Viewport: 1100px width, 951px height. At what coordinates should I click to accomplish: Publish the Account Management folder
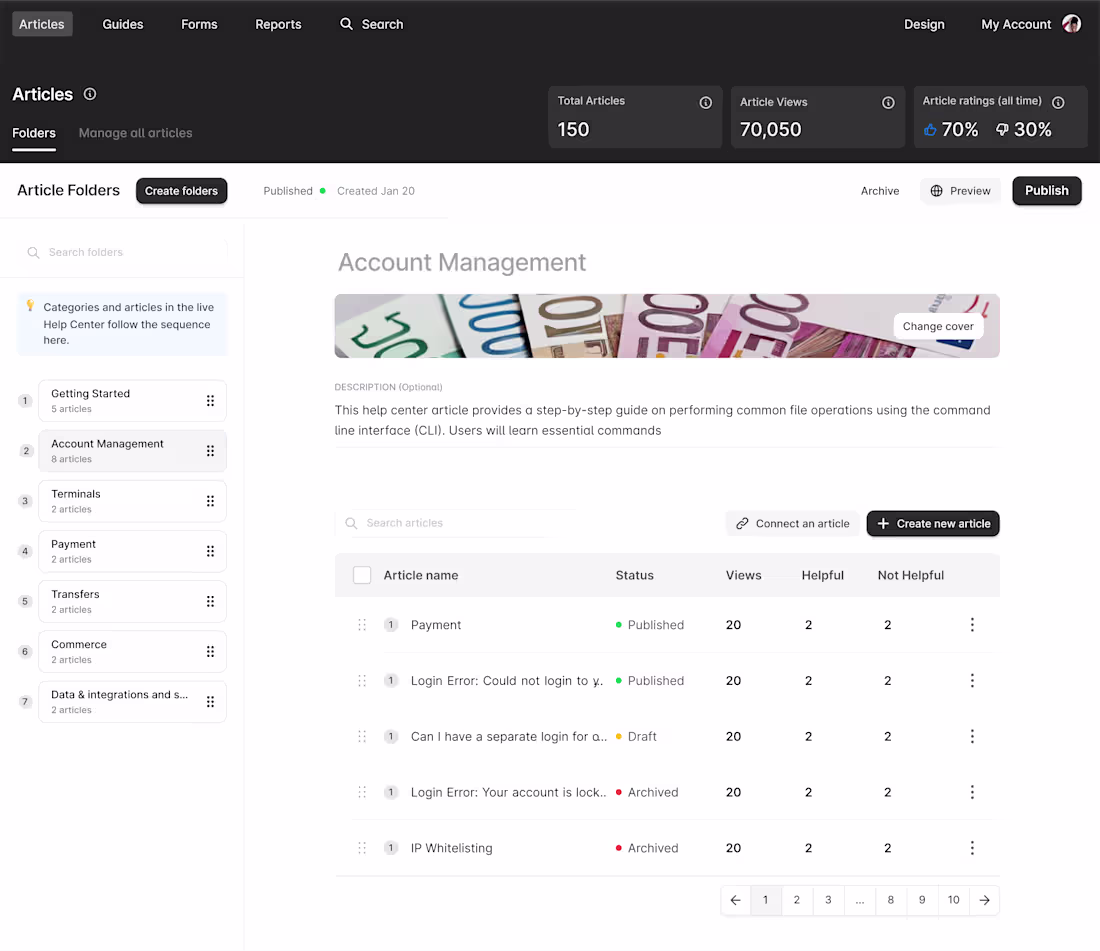point(1046,190)
